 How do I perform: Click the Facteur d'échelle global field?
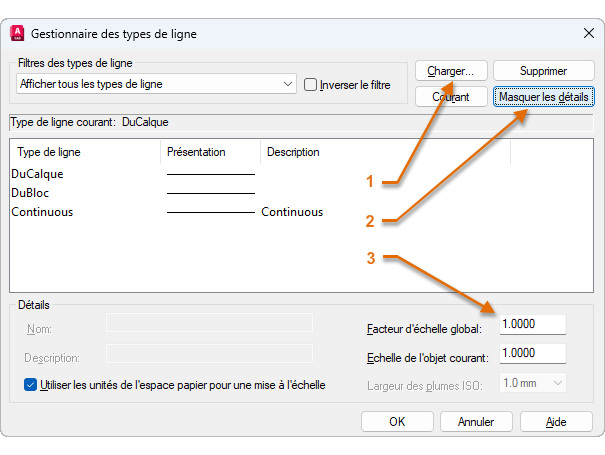click(x=531, y=326)
